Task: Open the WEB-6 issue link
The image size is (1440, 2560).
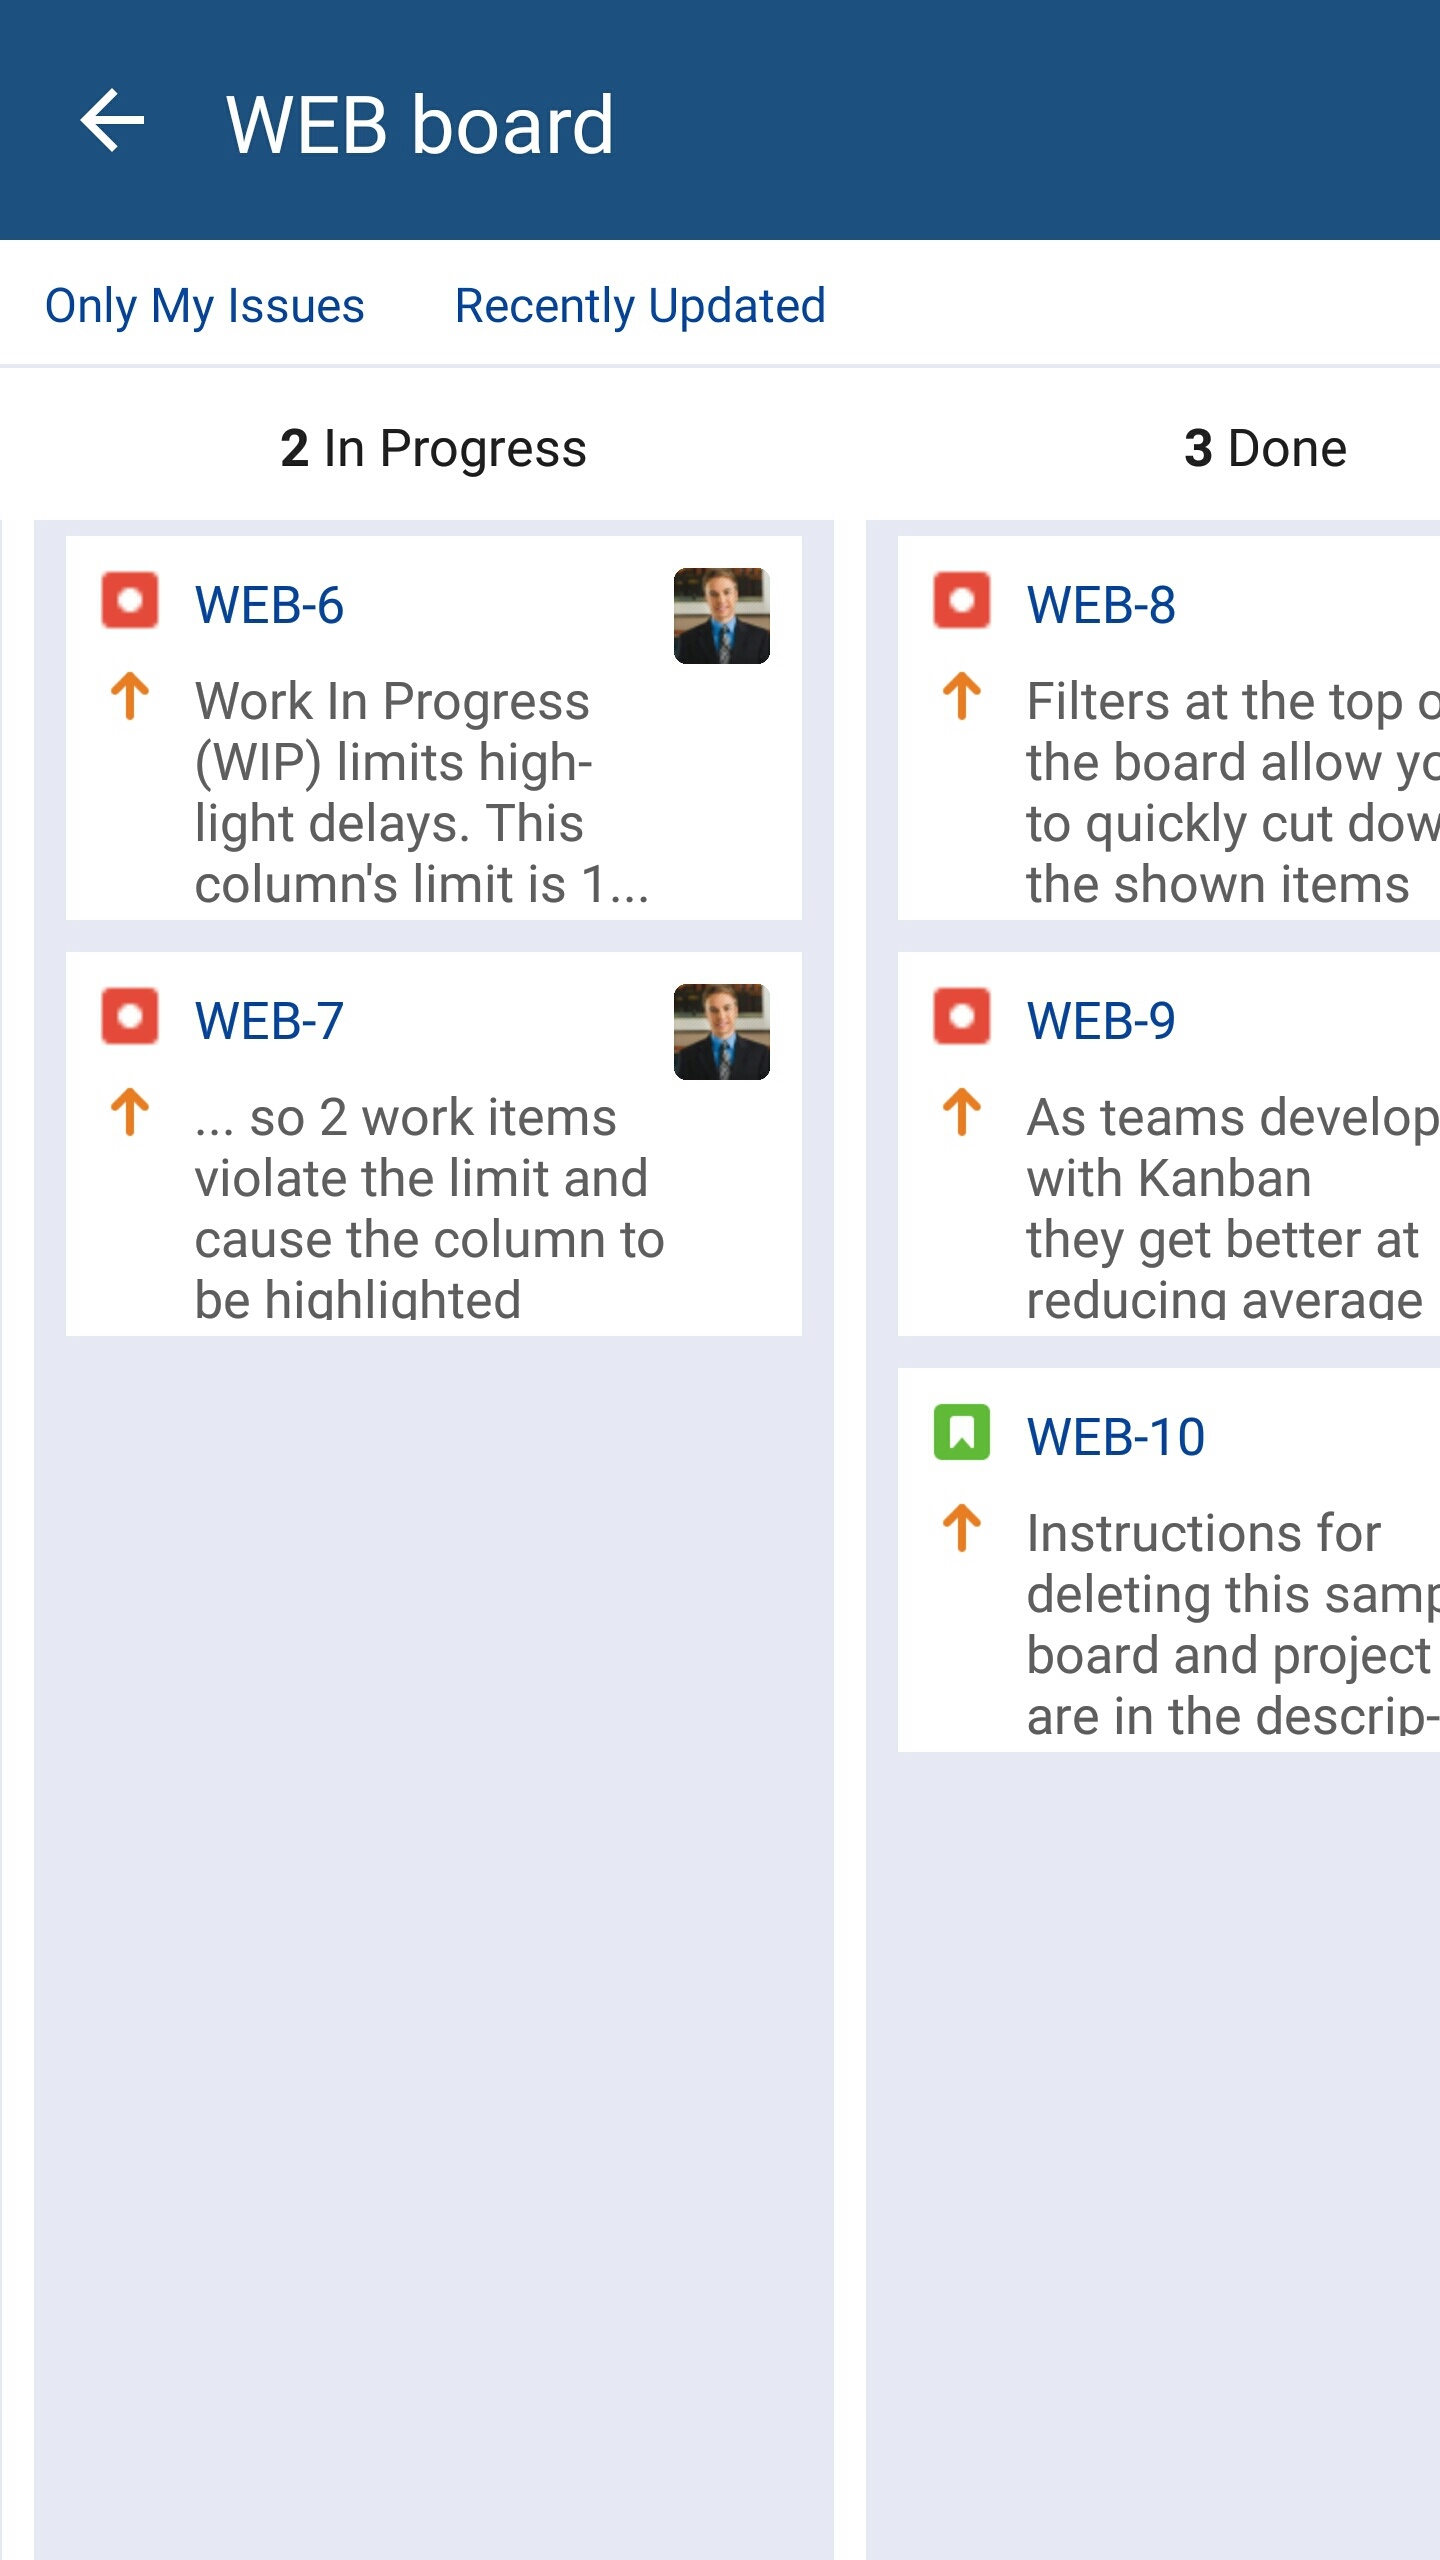Action: point(269,605)
